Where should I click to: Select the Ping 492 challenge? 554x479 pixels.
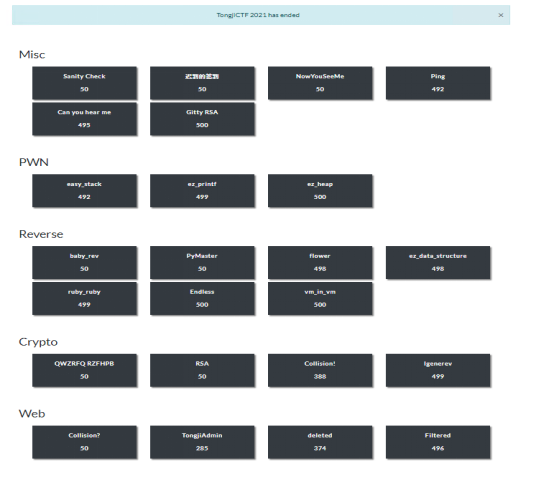[438, 83]
